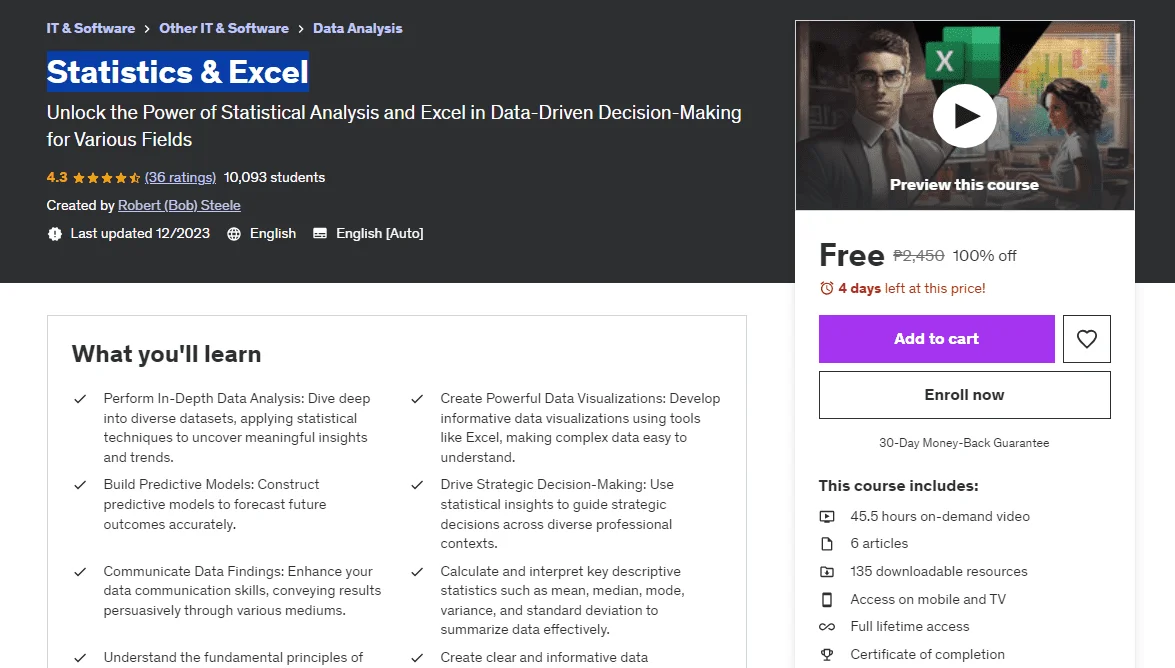The height and width of the screenshot is (668, 1175).
Task: Add course to wishlist with heart icon
Action: [x=1087, y=339]
